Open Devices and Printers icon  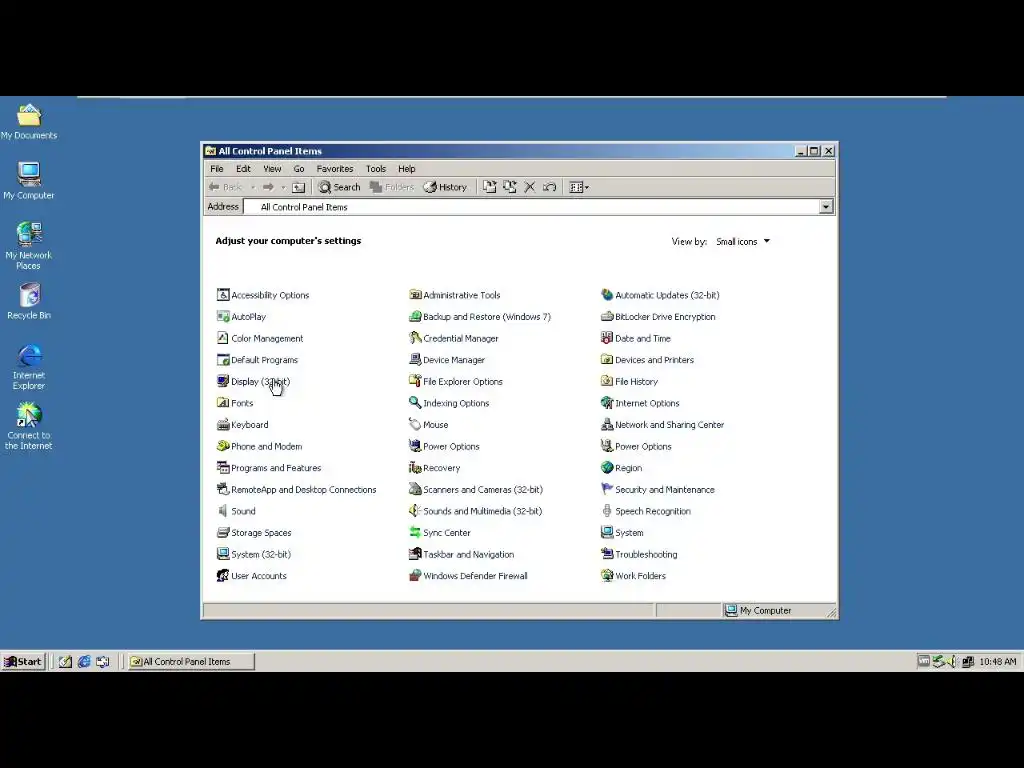(x=607, y=360)
